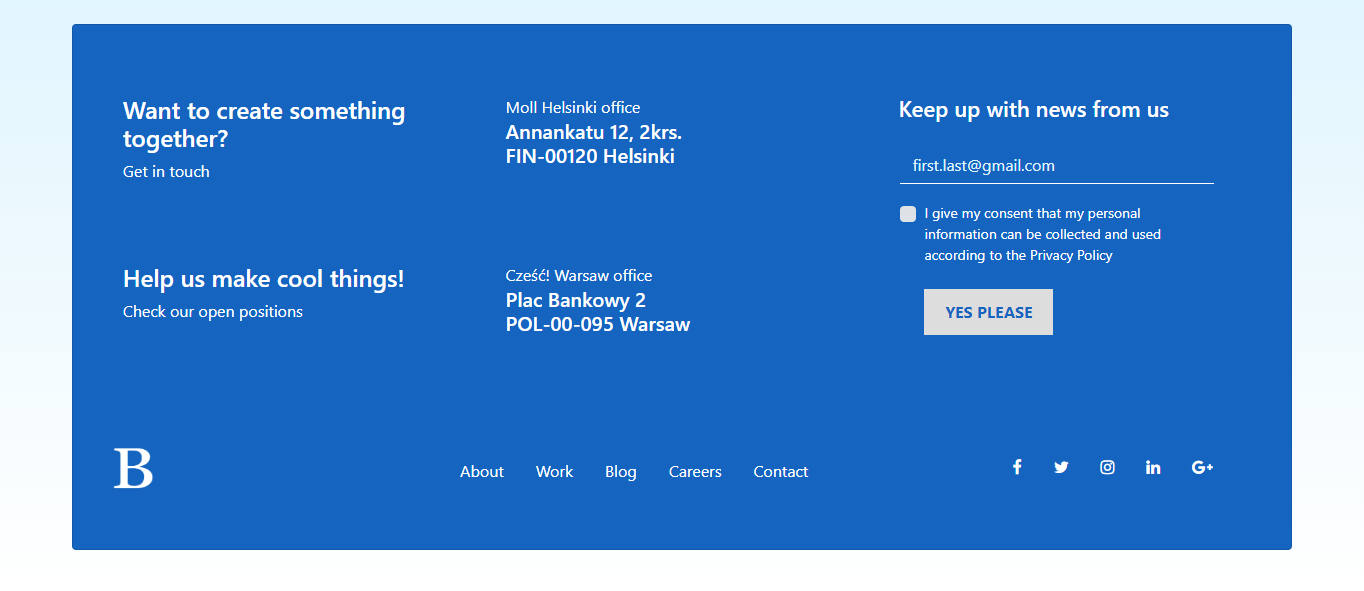Click the B logo in the footer
This screenshot has width=1364, height=591.
135,466
